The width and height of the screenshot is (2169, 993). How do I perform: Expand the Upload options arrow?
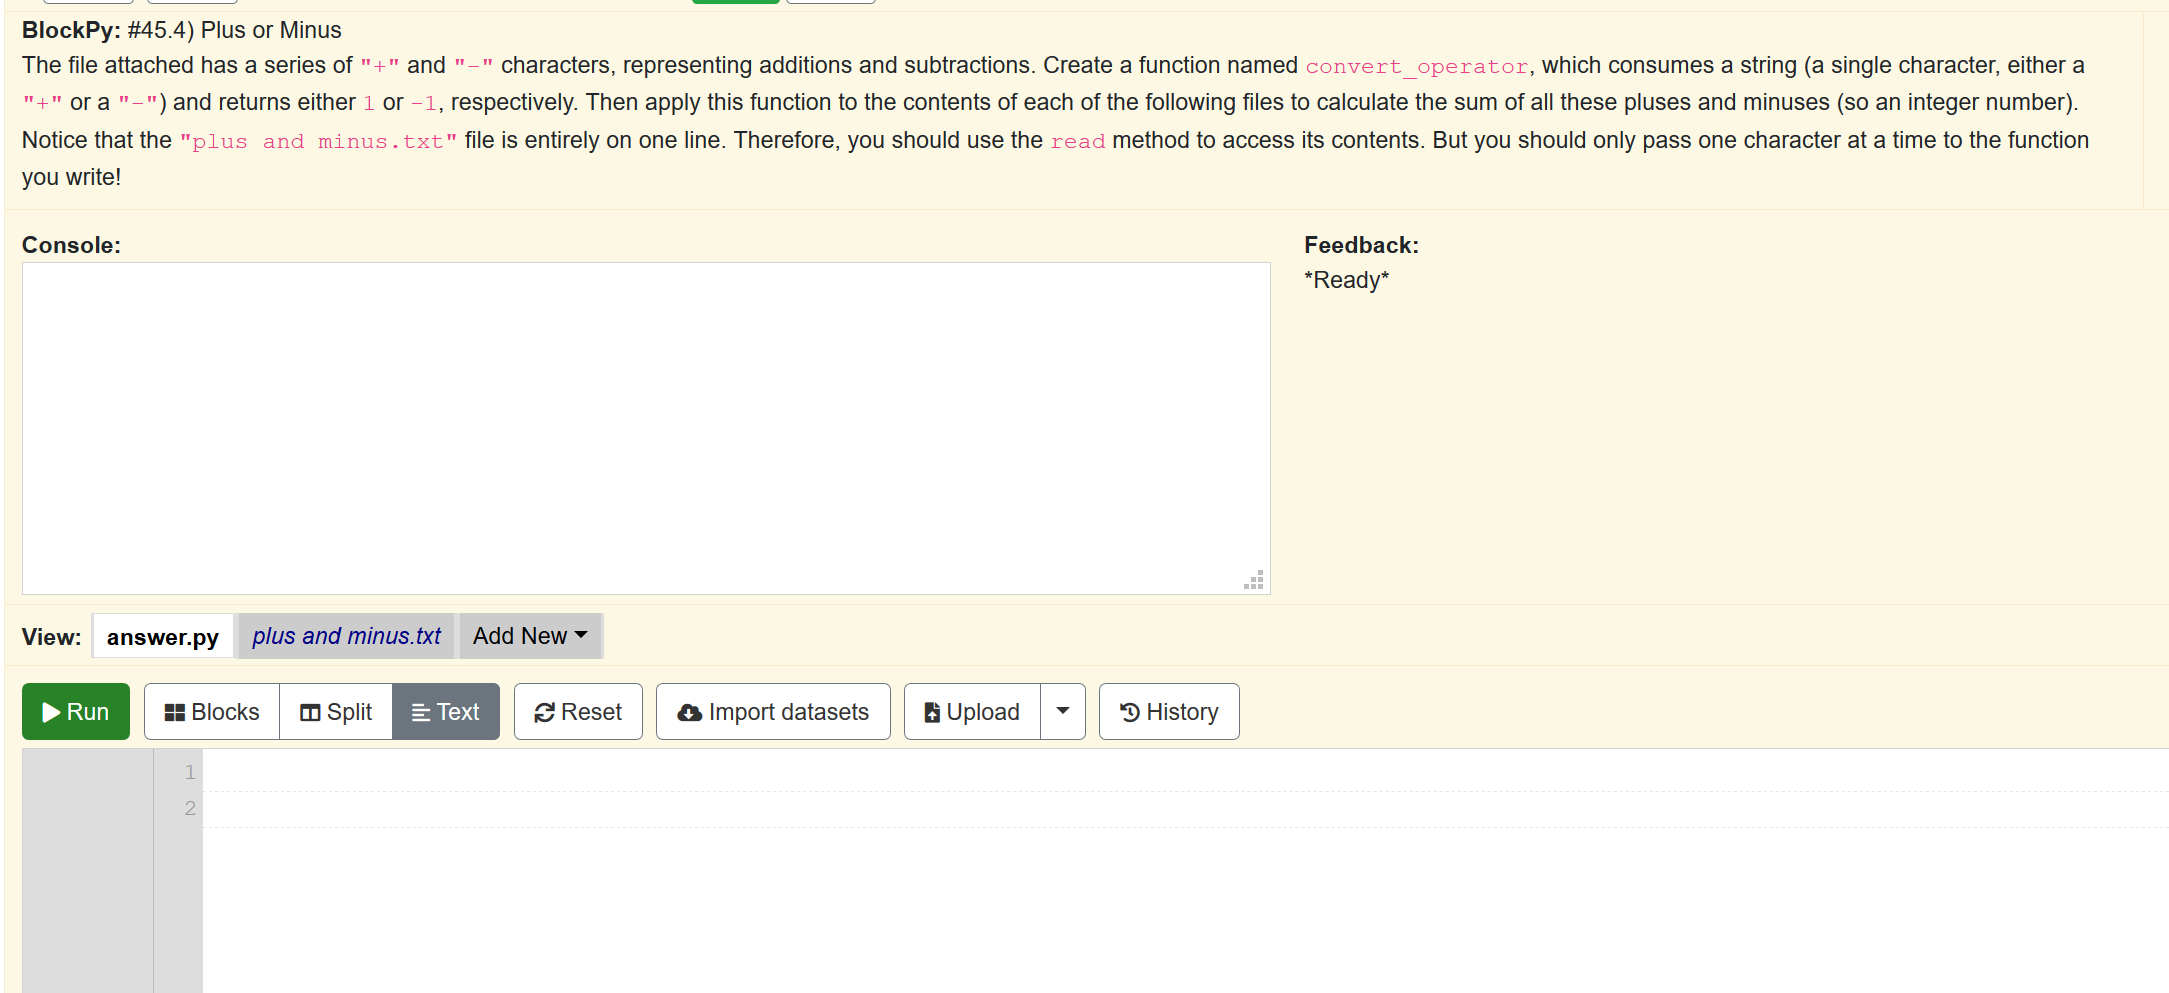click(1062, 711)
